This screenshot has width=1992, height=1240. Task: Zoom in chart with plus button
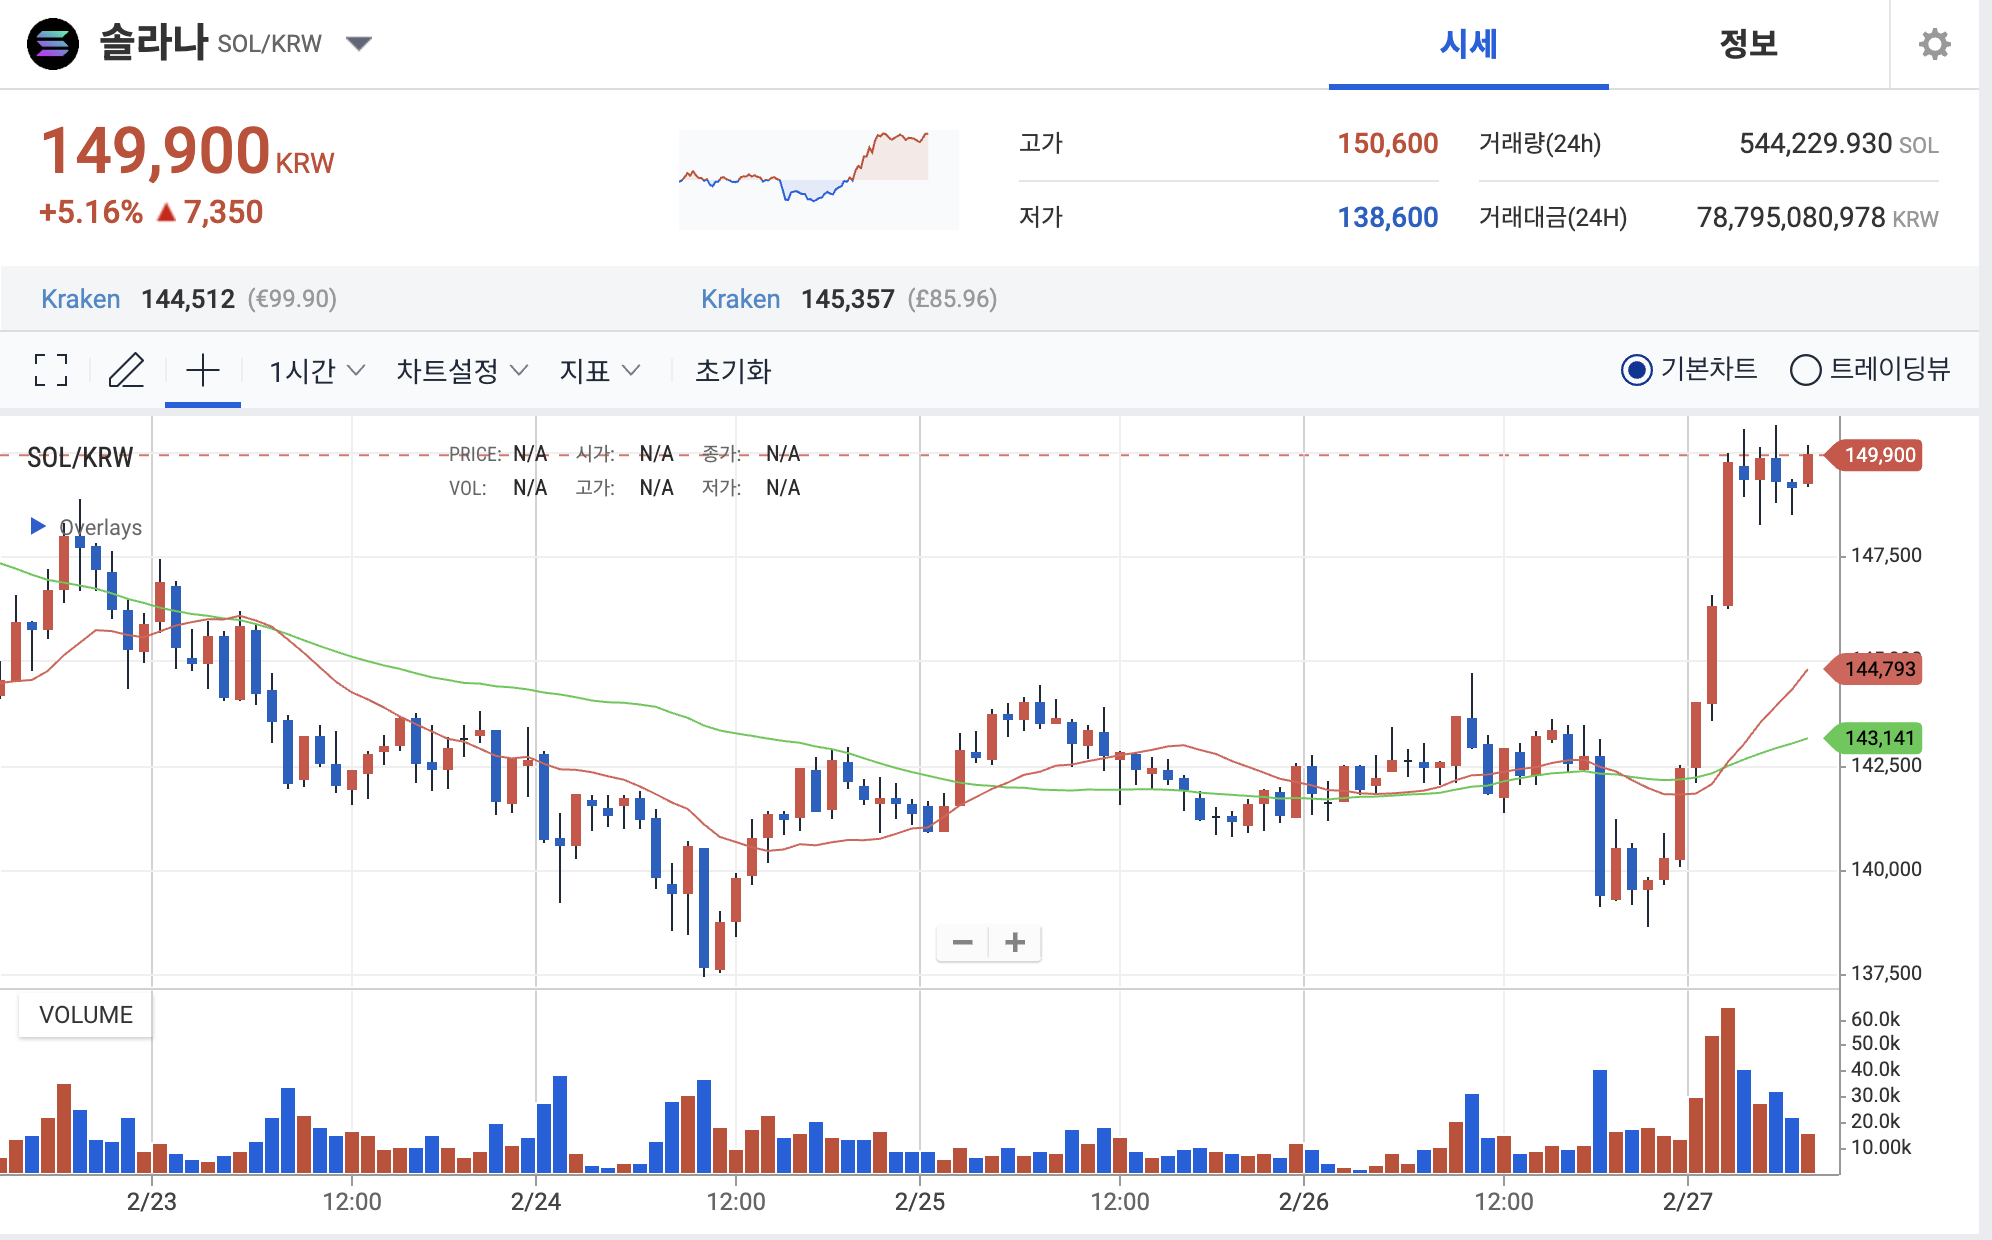1015,942
